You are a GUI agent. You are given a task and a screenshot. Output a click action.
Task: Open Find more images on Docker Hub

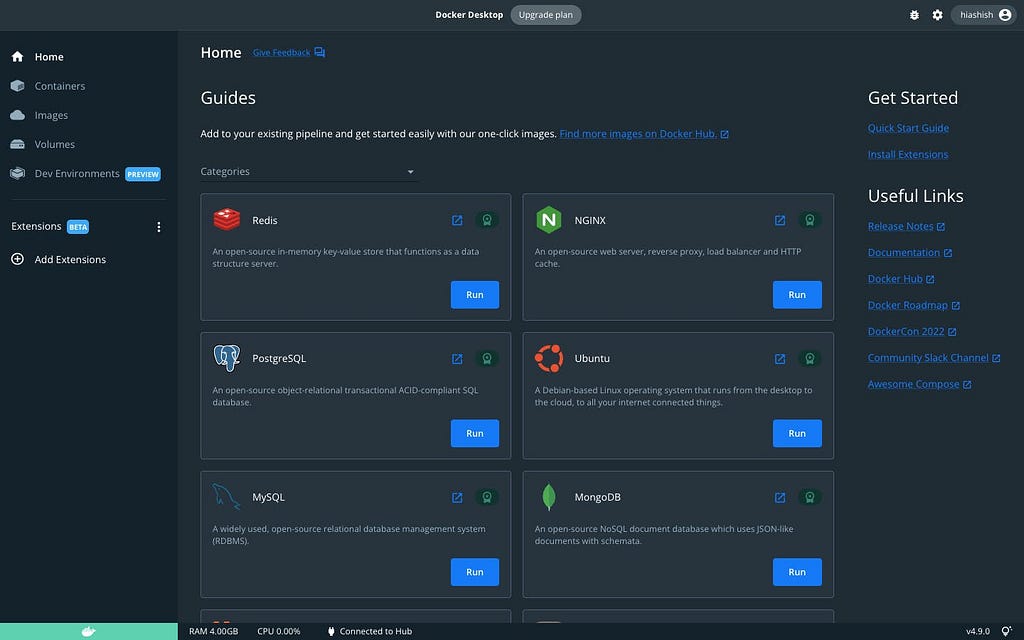click(644, 134)
